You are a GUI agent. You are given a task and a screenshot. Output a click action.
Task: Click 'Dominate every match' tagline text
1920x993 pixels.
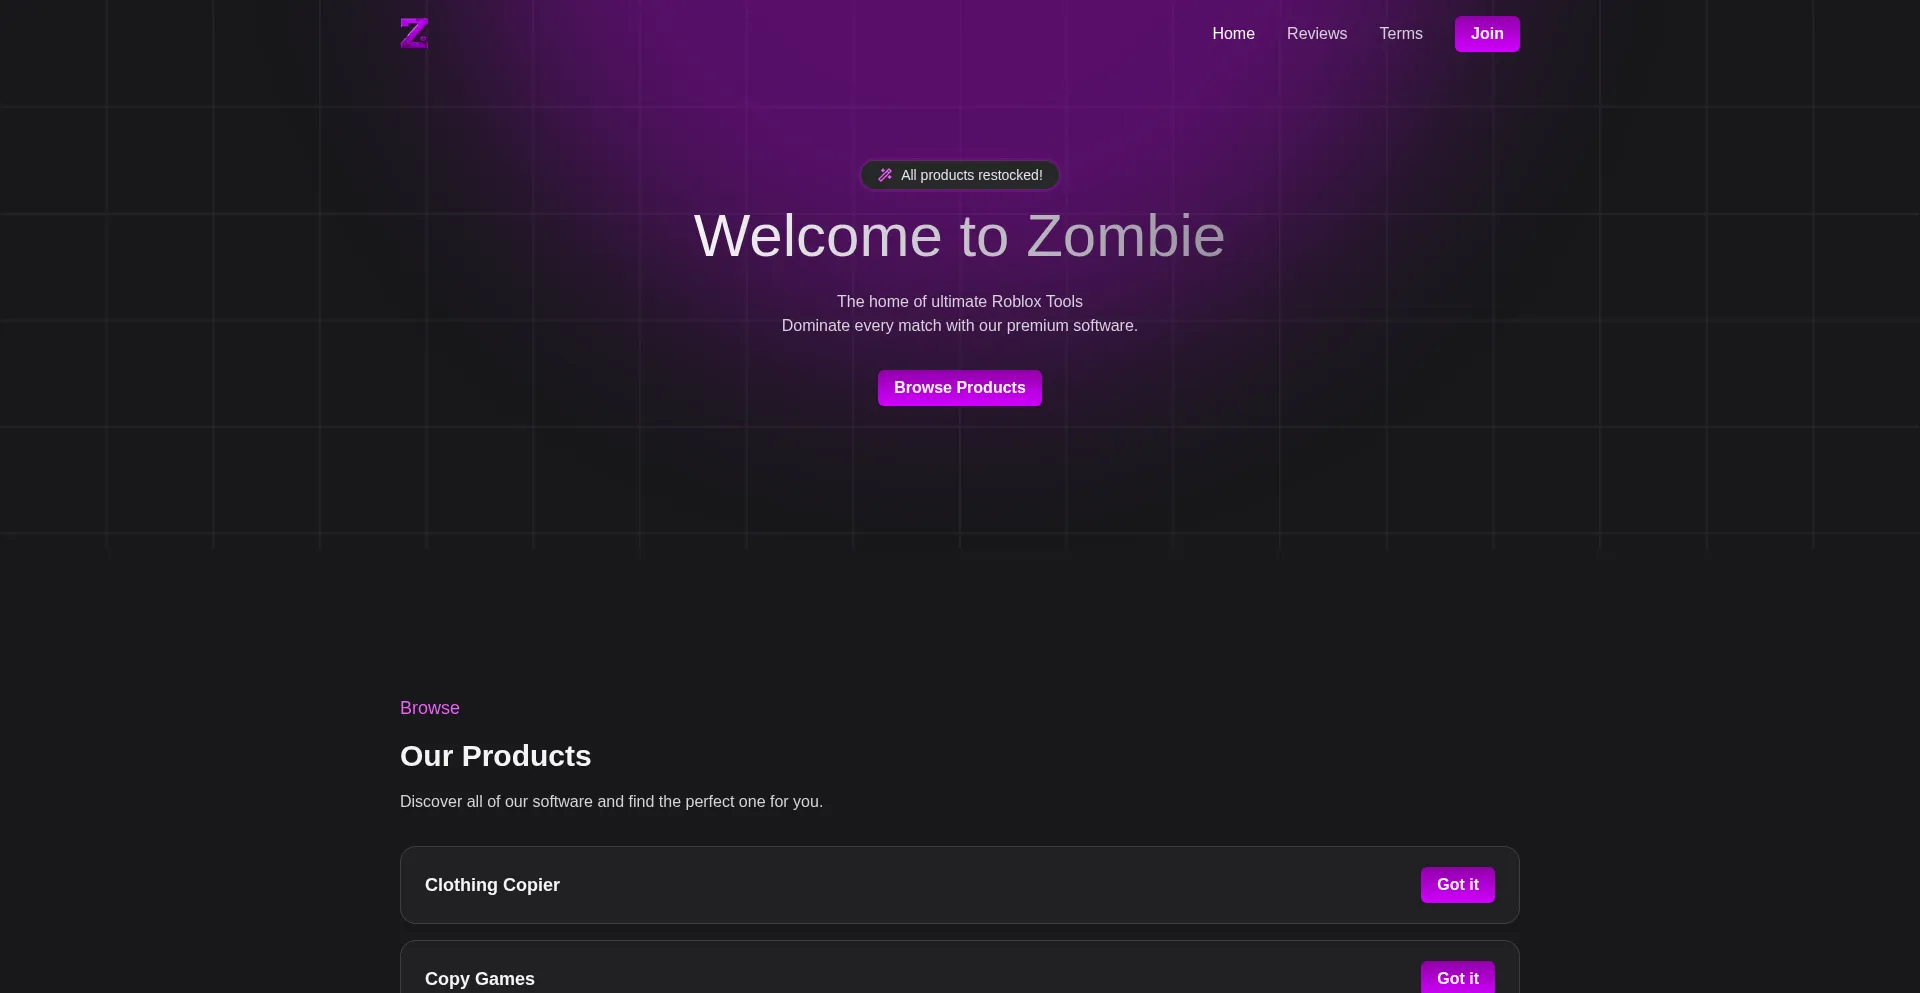(x=960, y=326)
